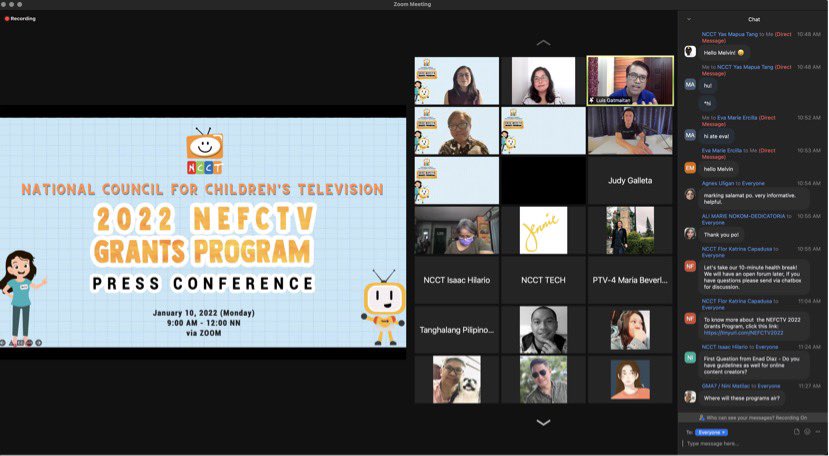The width and height of the screenshot is (829, 456).
Task: Select the Luis Gatmaitan video tile
Action: click(630, 80)
